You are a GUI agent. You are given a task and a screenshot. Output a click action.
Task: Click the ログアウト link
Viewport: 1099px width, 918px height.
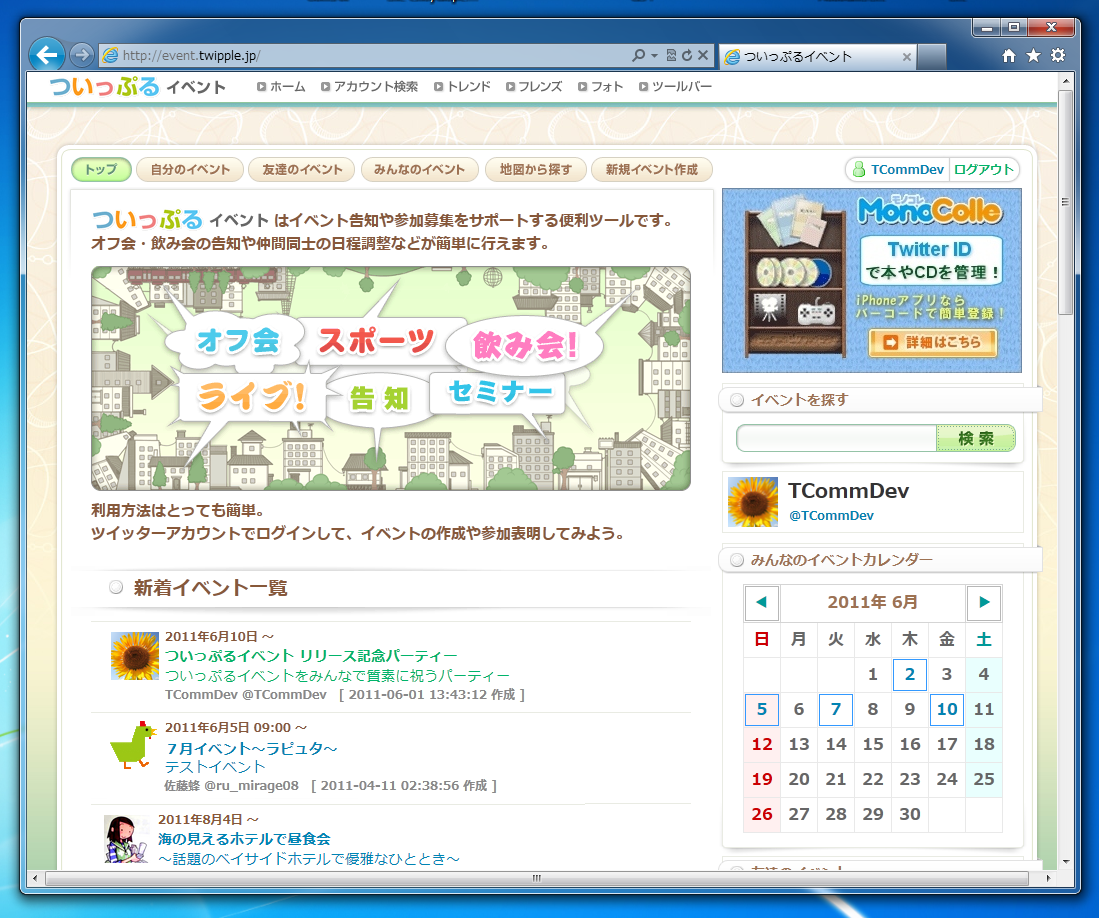pyautogui.click(x=983, y=170)
